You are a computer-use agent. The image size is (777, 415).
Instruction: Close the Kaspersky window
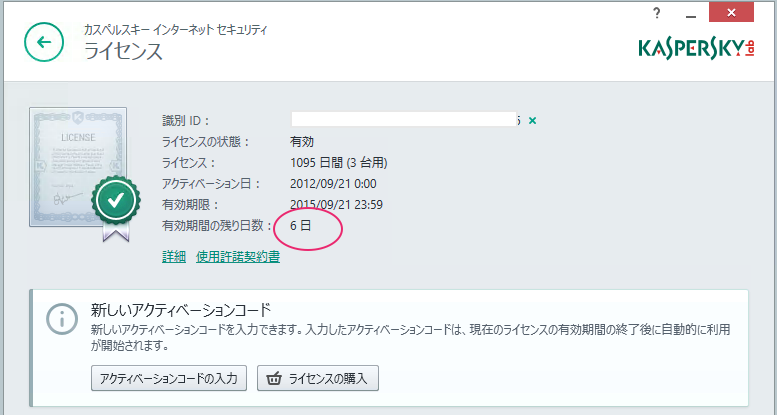[731, 12]
